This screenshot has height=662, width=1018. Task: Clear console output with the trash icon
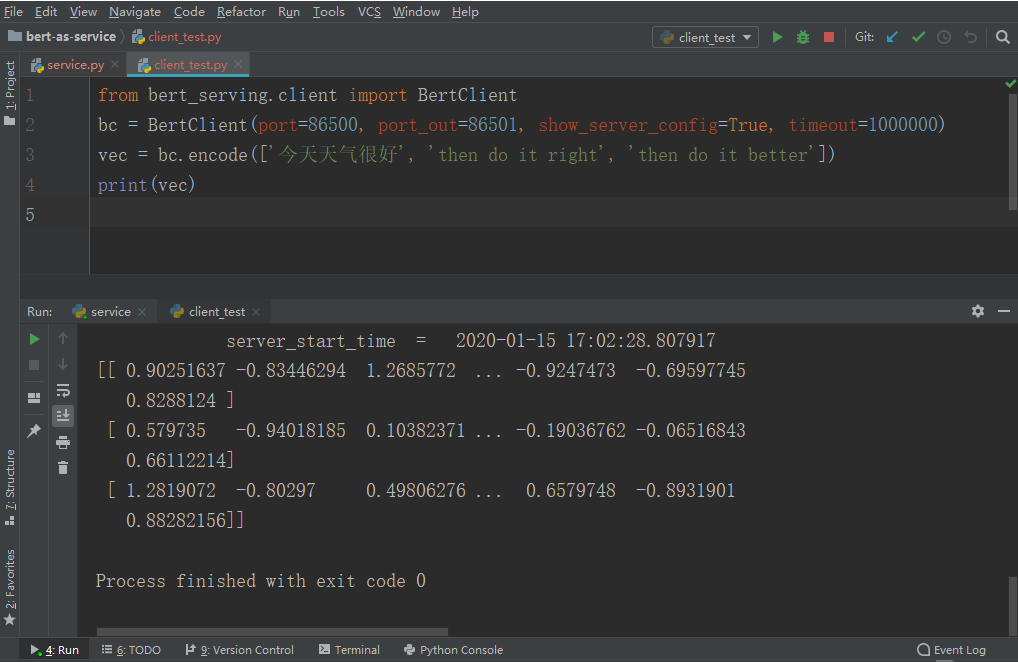point(62,466)
